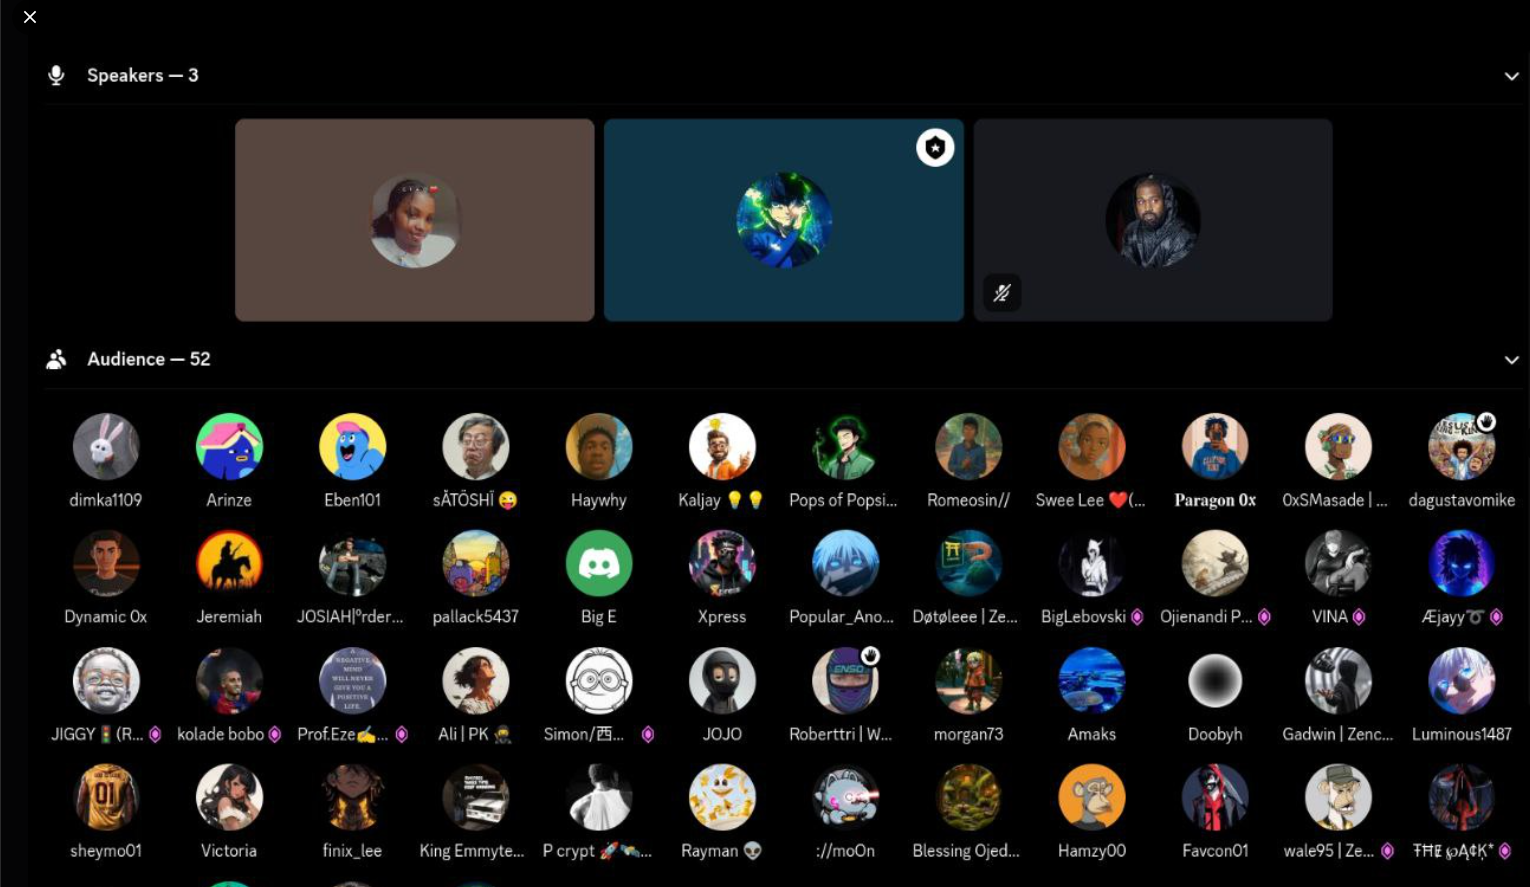Click the 'Paragon 0x' username
This screenshot has width=1530, height=887.
coord(1215,500)
